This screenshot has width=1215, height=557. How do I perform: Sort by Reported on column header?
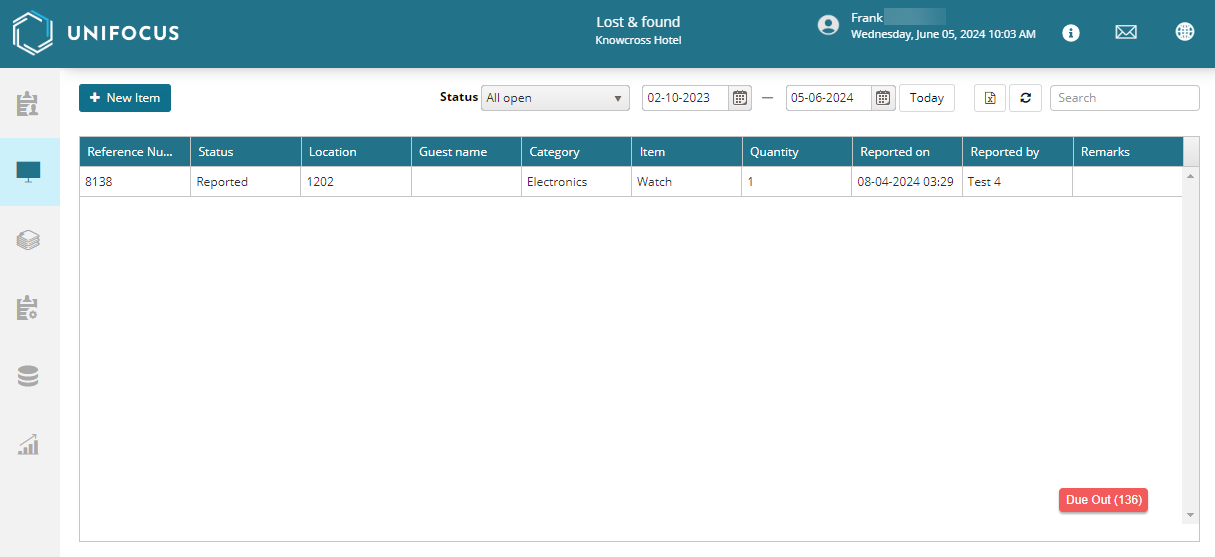pyautogui.click(x=907, y=152)
